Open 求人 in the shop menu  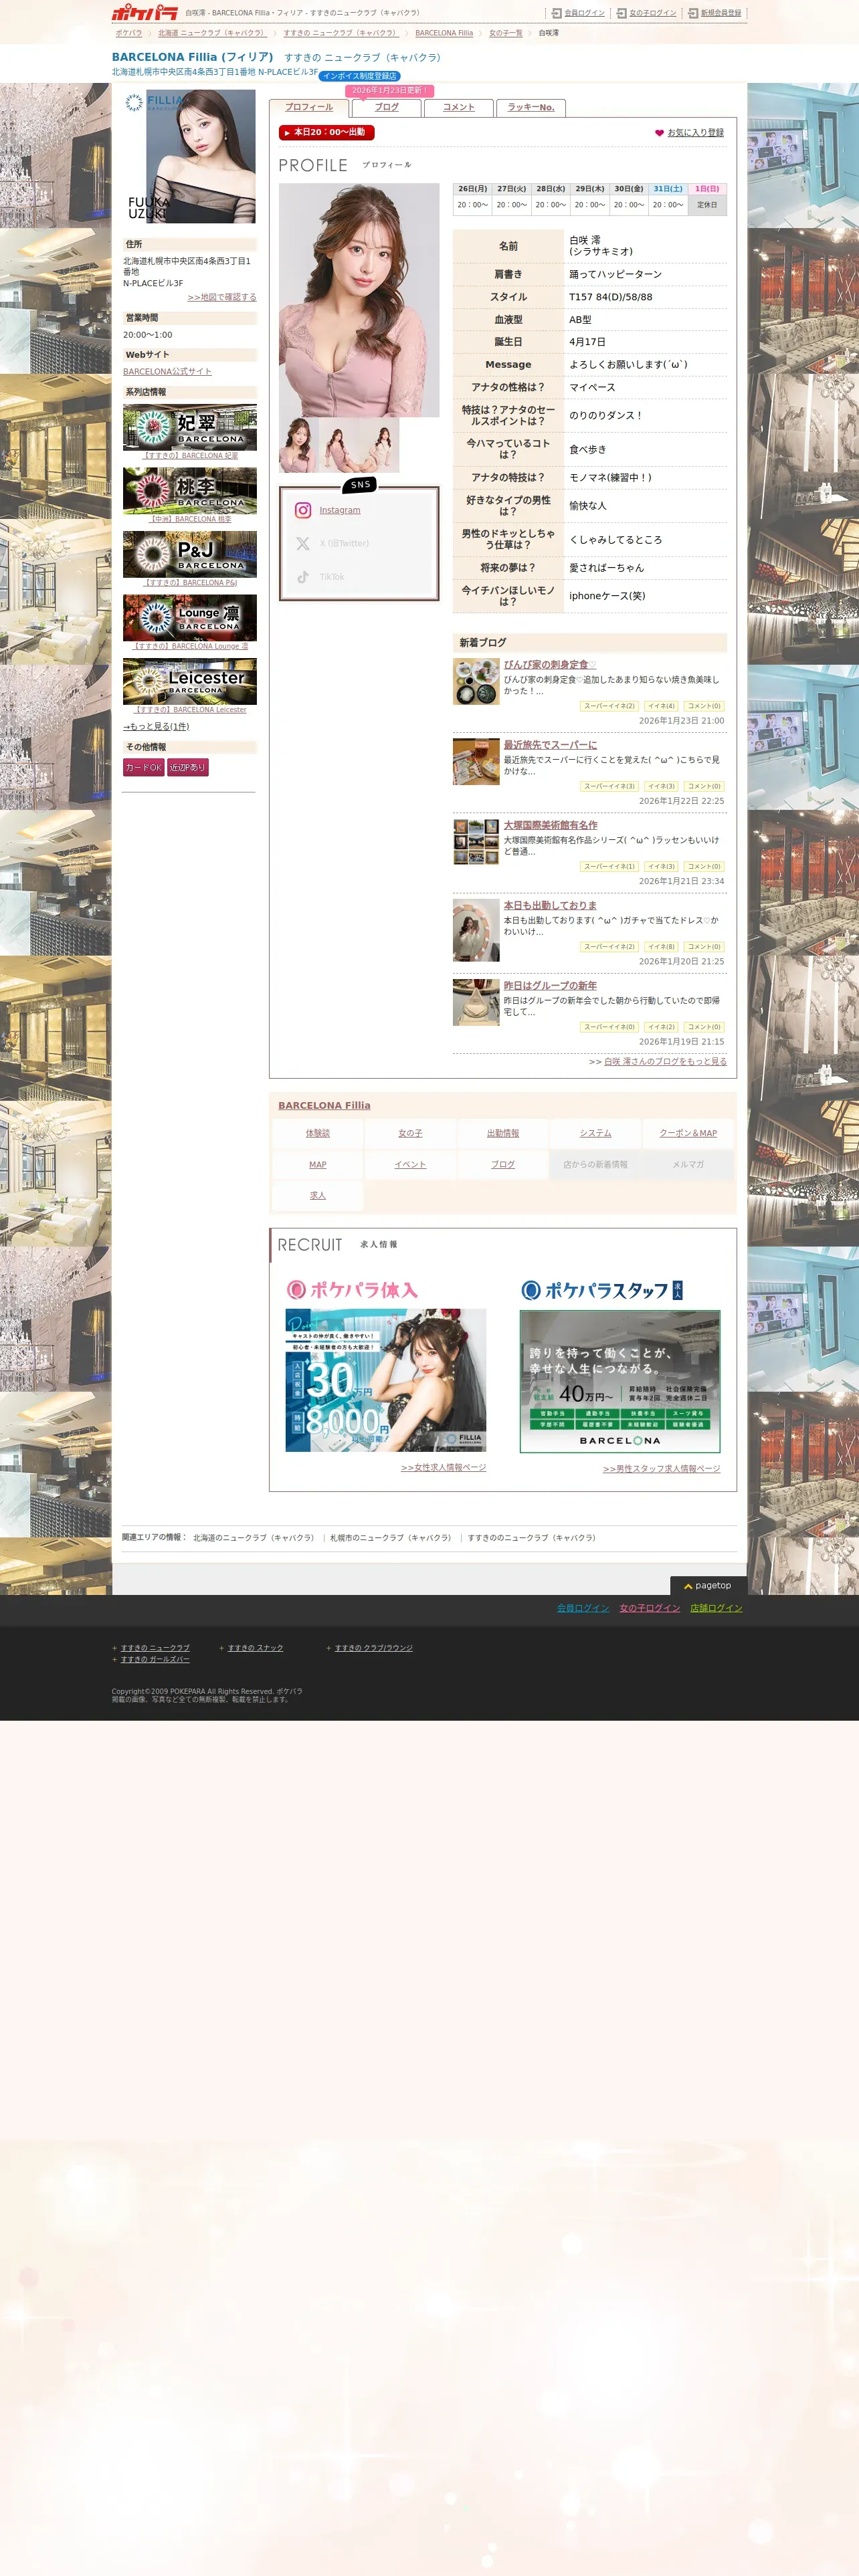tap(318, 1196)
